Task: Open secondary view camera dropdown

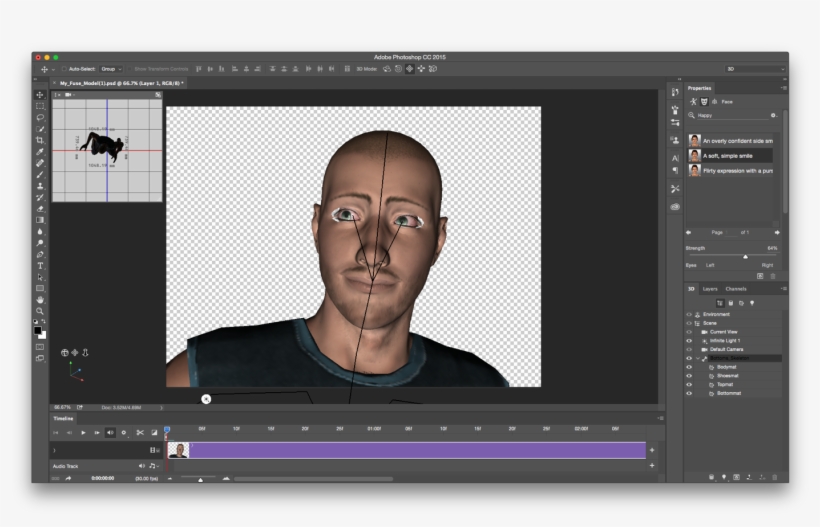Action: pyautogui.click(x=69, y=95)
